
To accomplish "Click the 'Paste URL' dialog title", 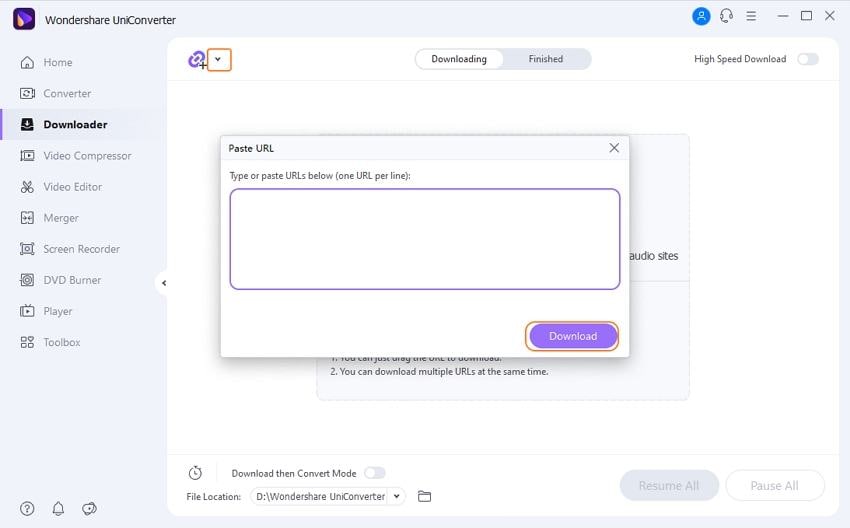I will click(x=251, y=148).
